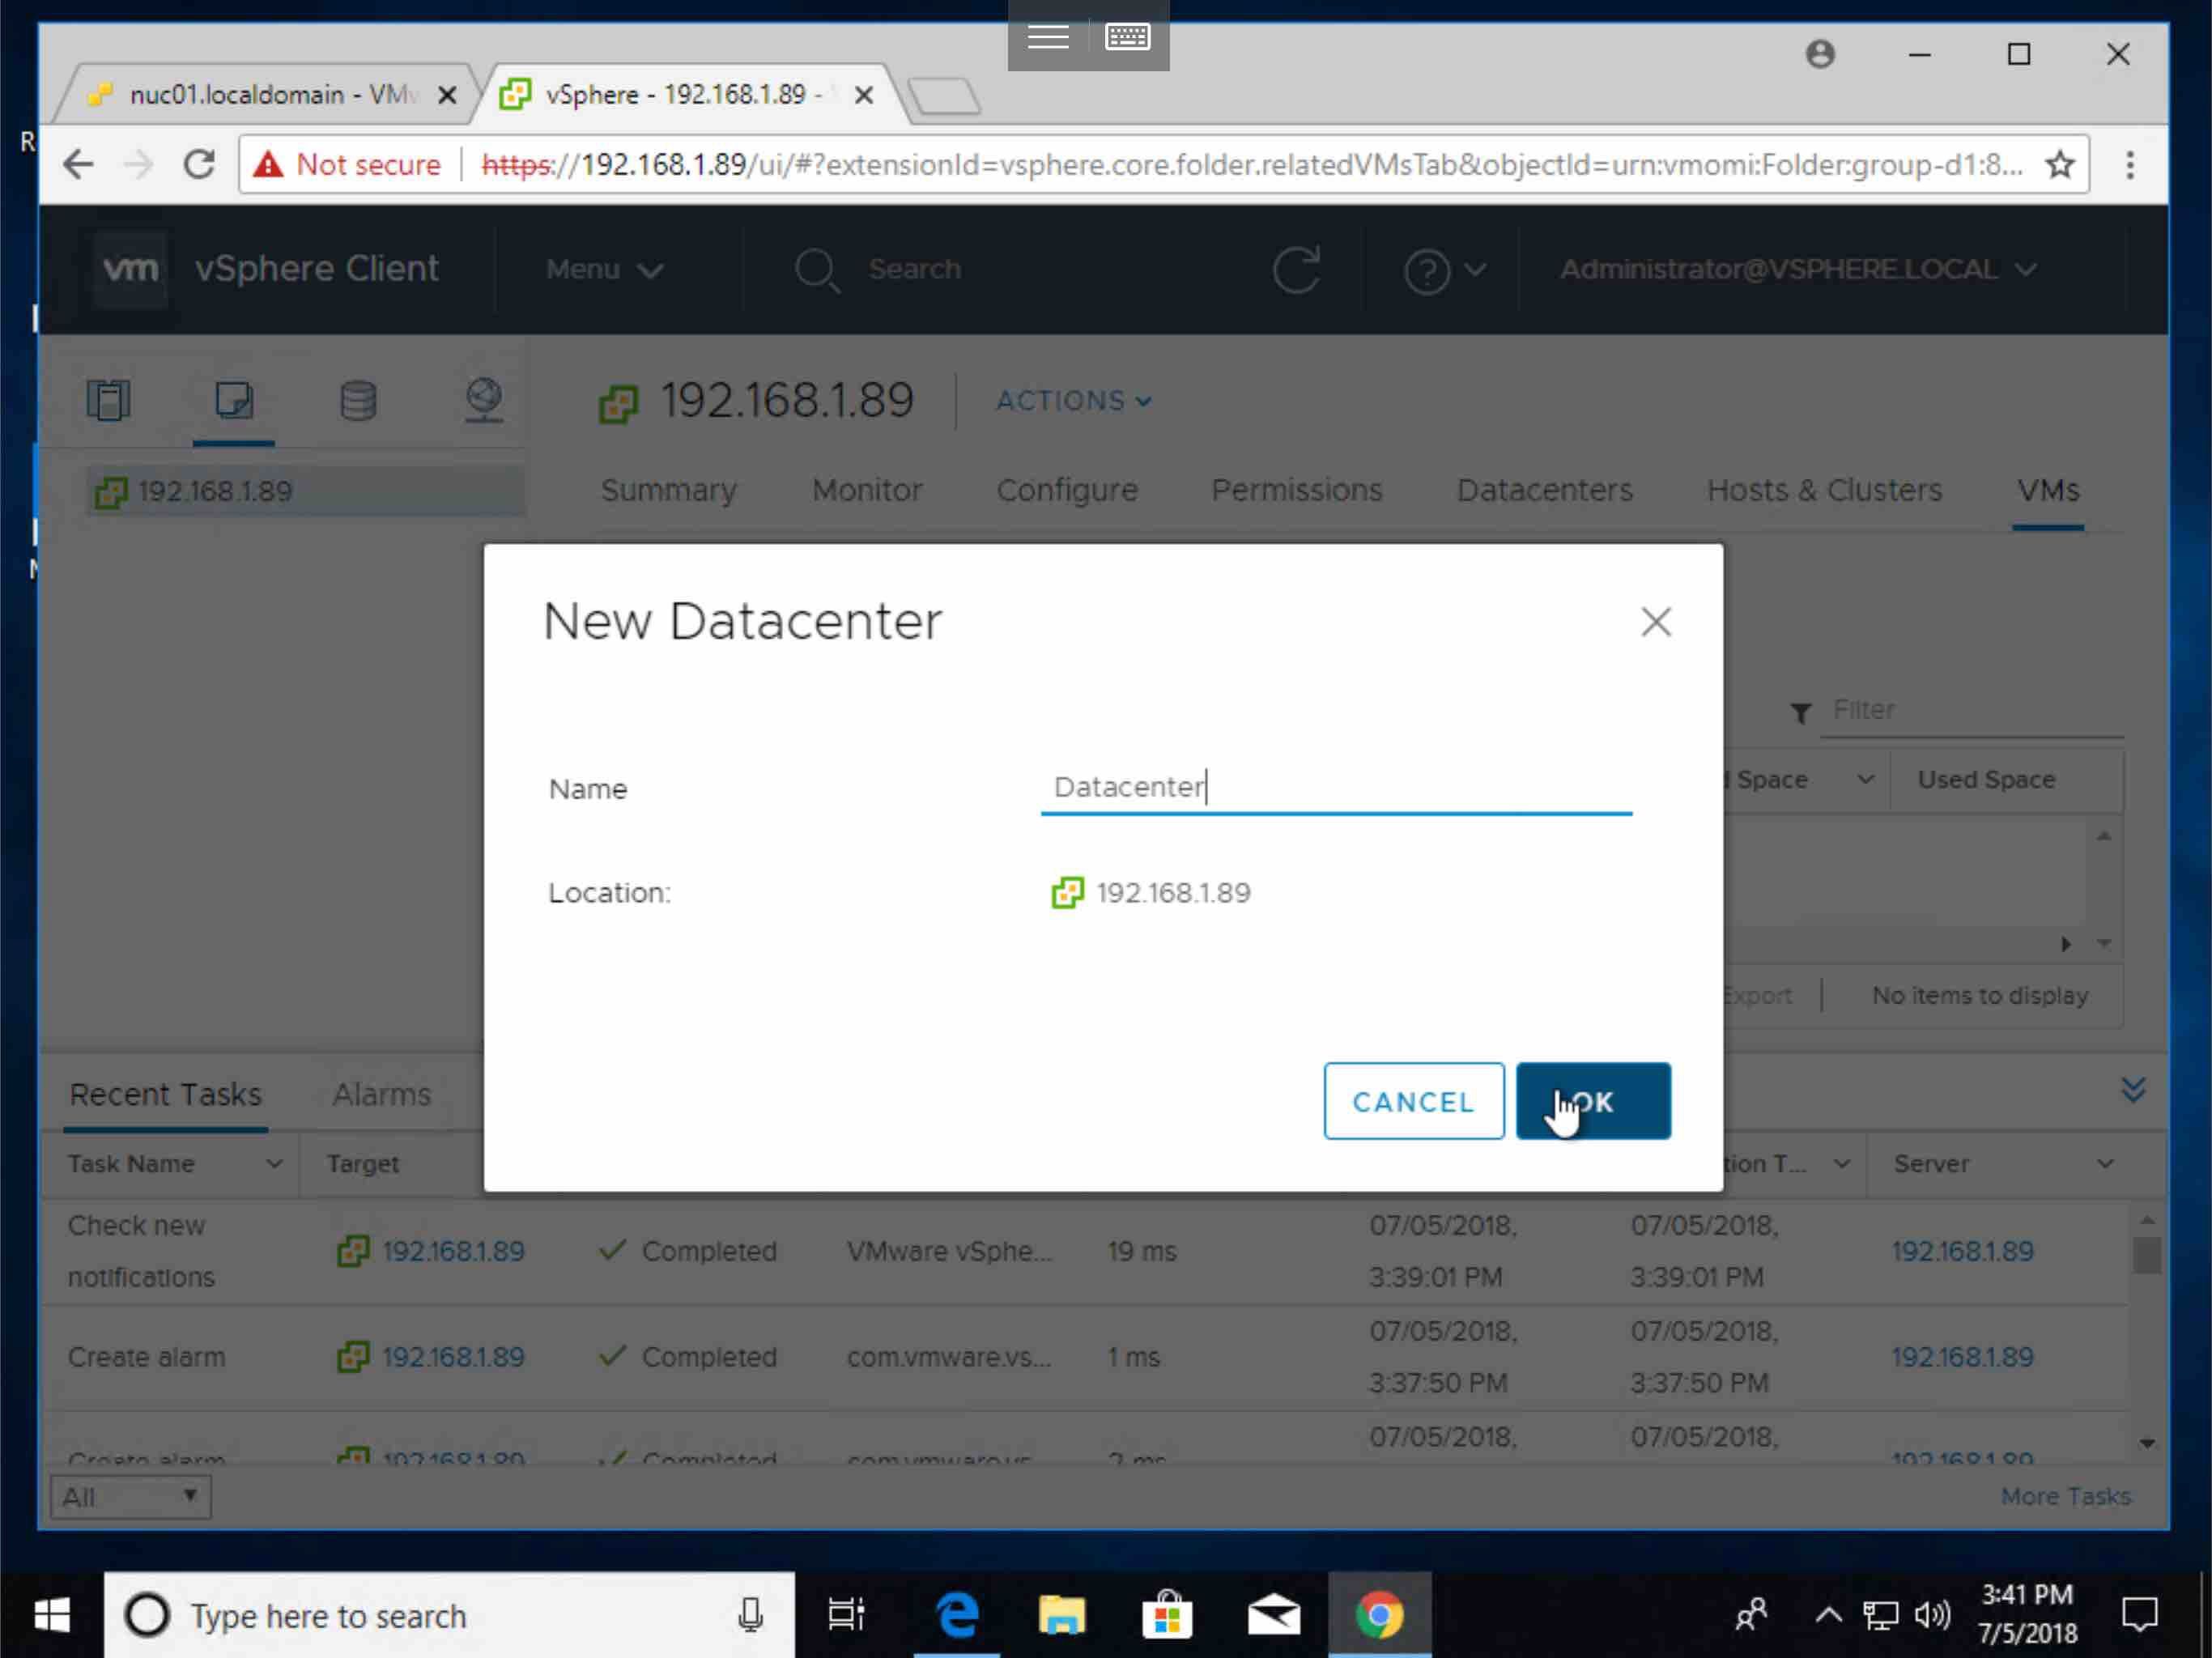The width and height of the screenshot is (2212, 1658).
Task: Open the help question mark menu
Action: (x=1444, y=270)
